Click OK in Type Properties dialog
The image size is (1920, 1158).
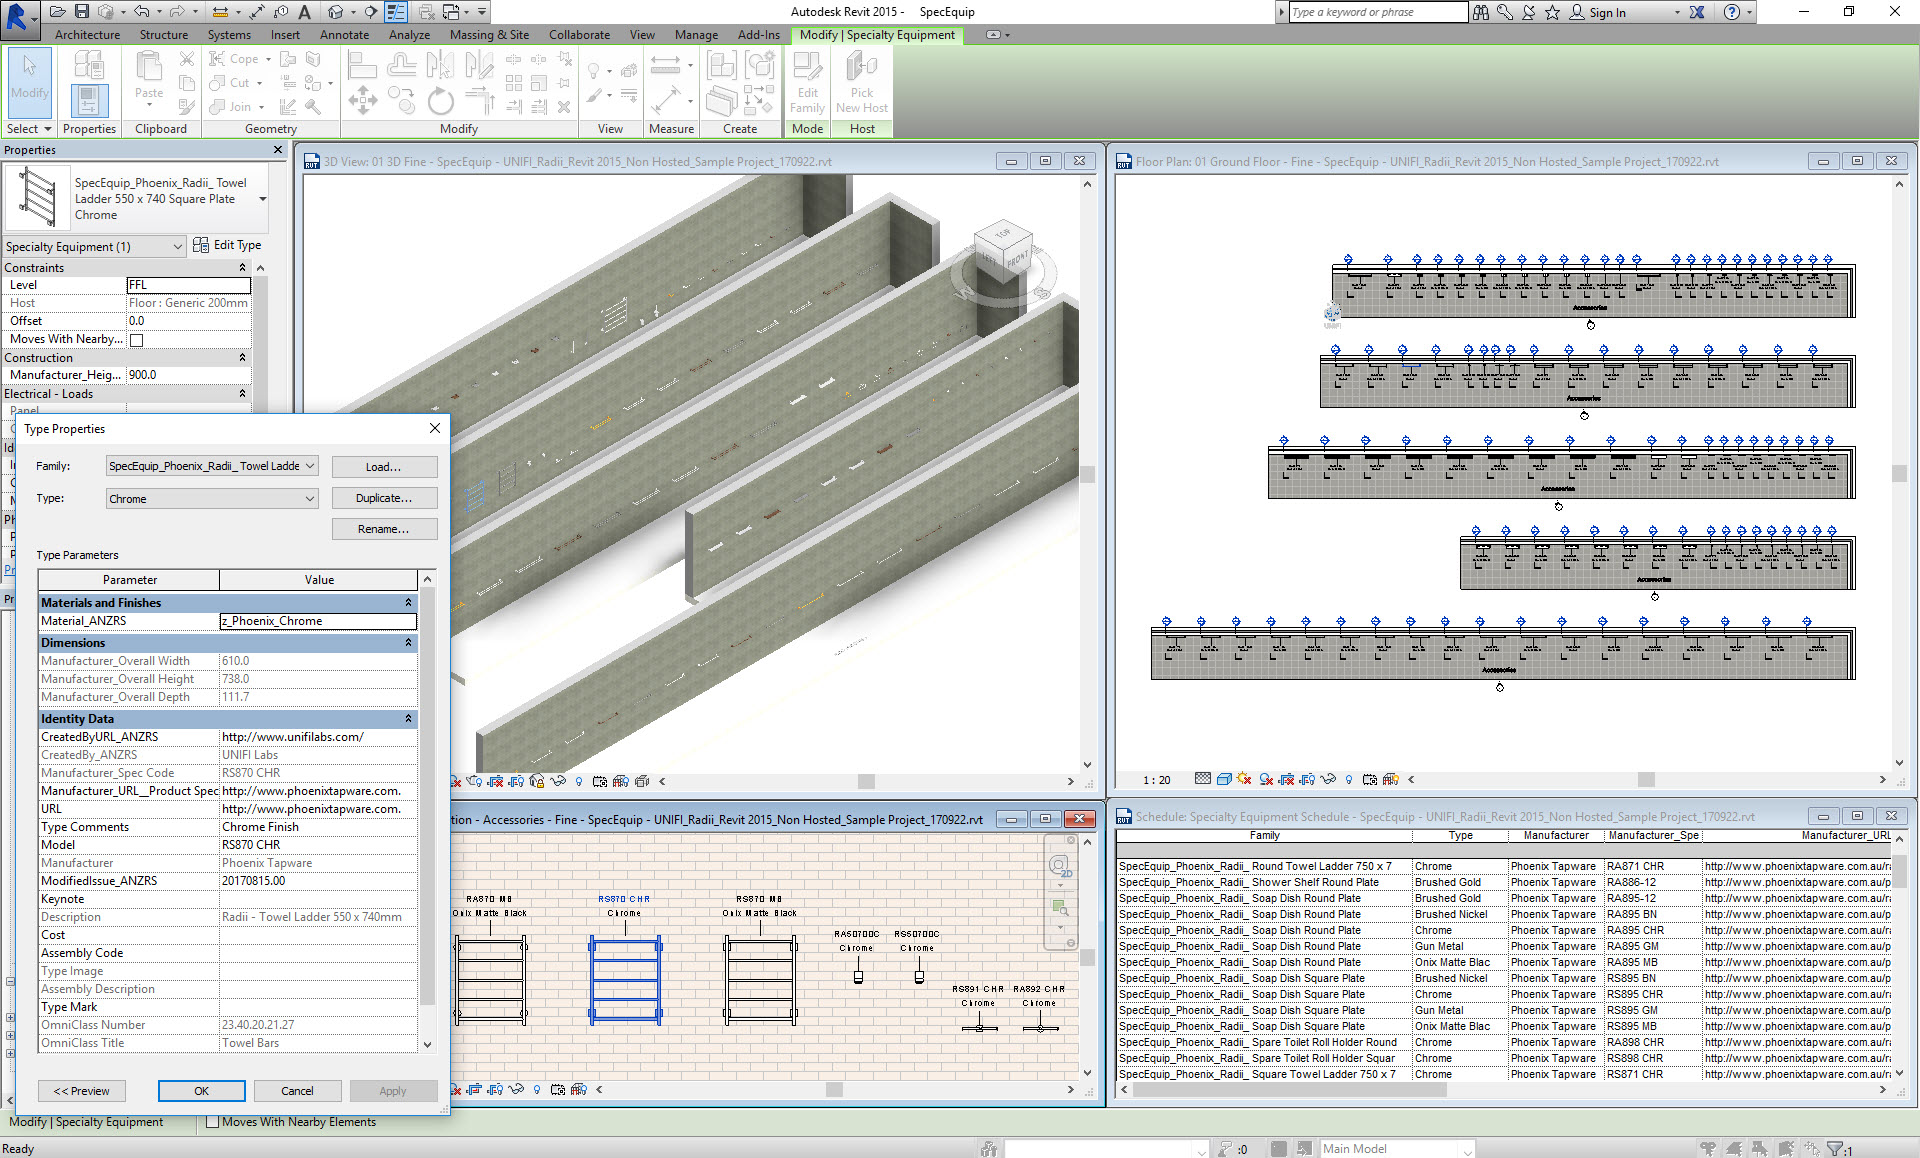coord(201,1091)
